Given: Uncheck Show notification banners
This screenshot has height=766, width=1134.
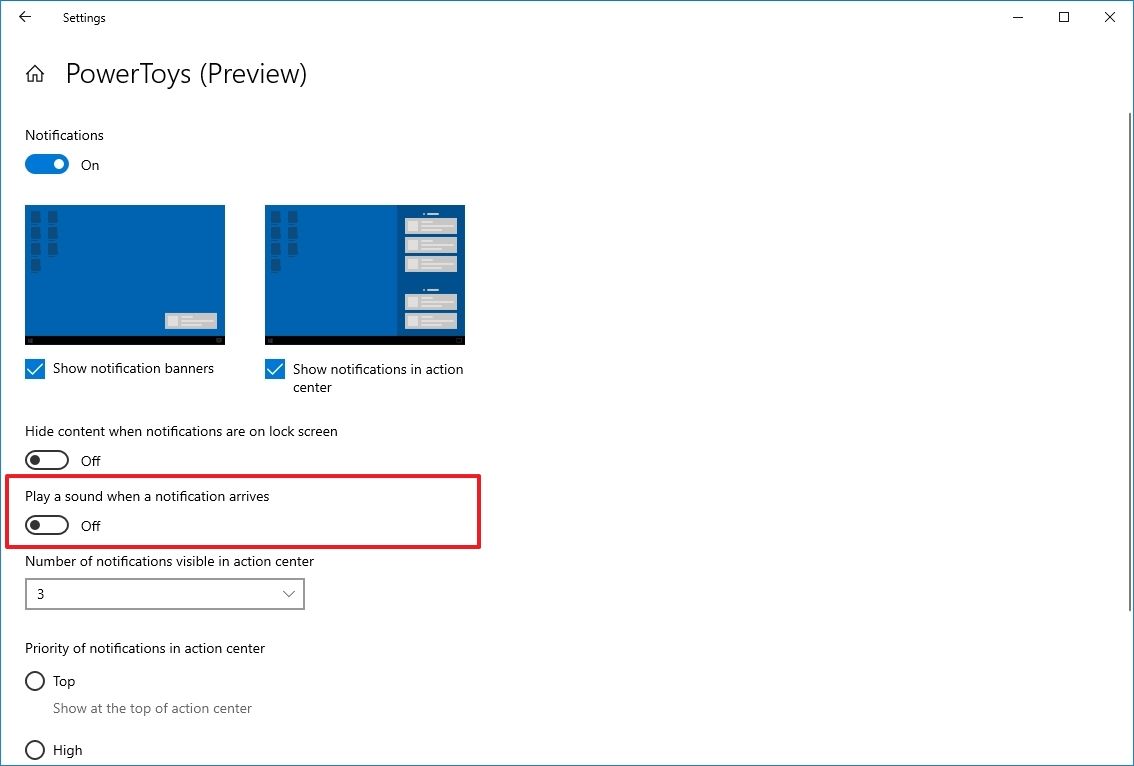Looking at the screenshot, I should pyautogui.click(x=34, y=368).
